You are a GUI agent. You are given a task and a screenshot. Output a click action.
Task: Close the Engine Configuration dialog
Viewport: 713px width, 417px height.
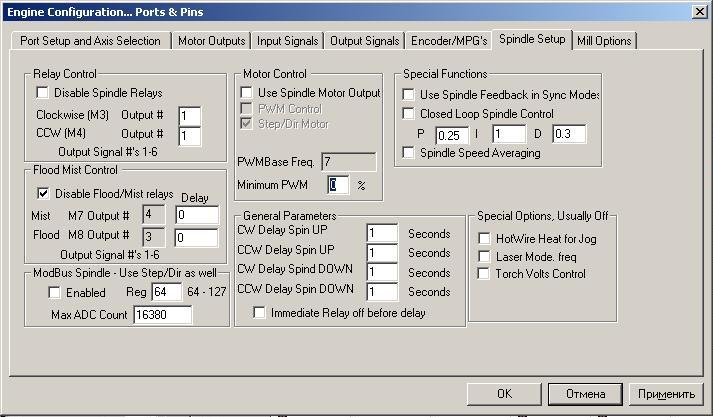pos(699,12)
